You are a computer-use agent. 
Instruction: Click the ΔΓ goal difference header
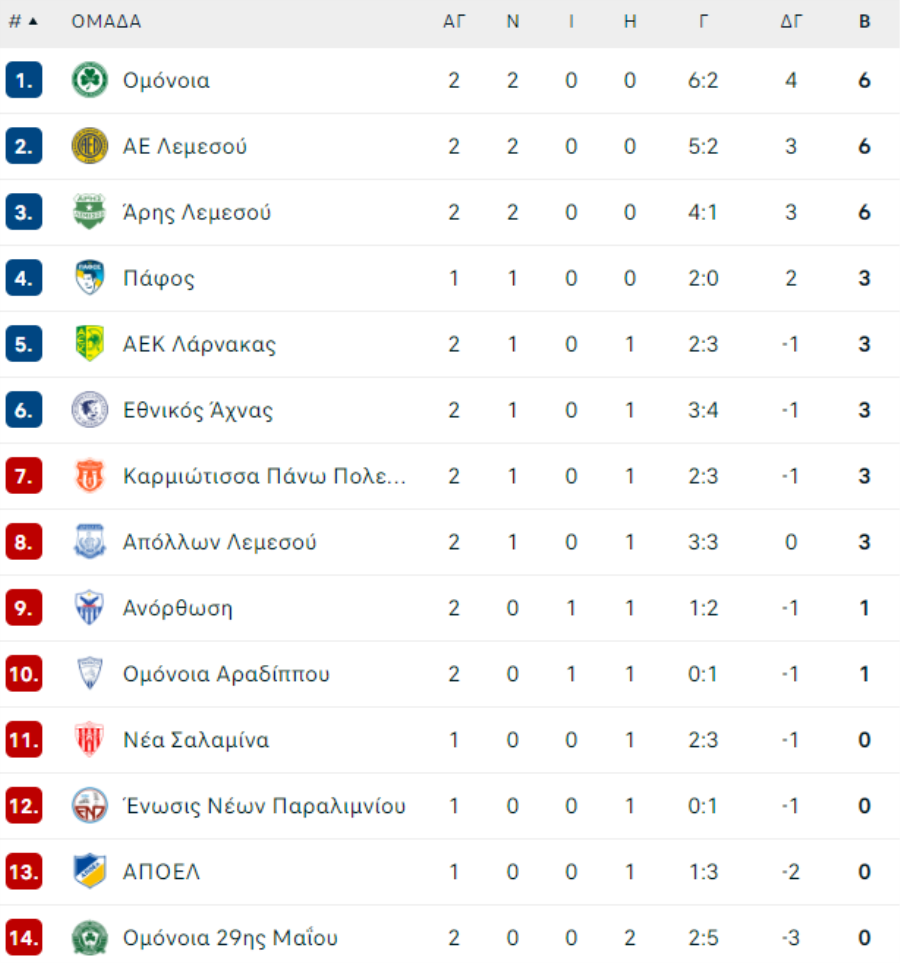[791, 21]
